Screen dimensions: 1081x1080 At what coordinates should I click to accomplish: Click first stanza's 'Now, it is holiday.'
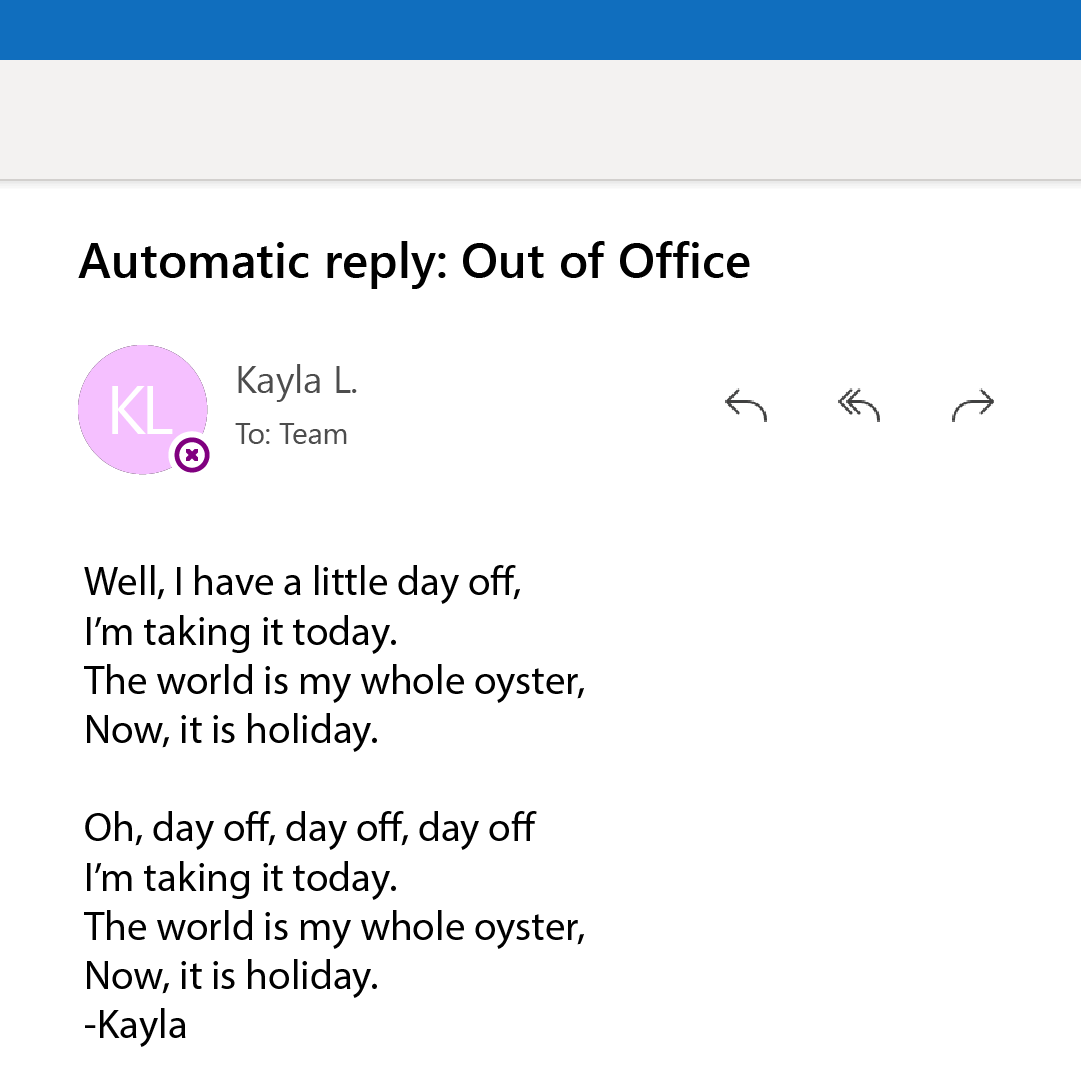[232, 730]
